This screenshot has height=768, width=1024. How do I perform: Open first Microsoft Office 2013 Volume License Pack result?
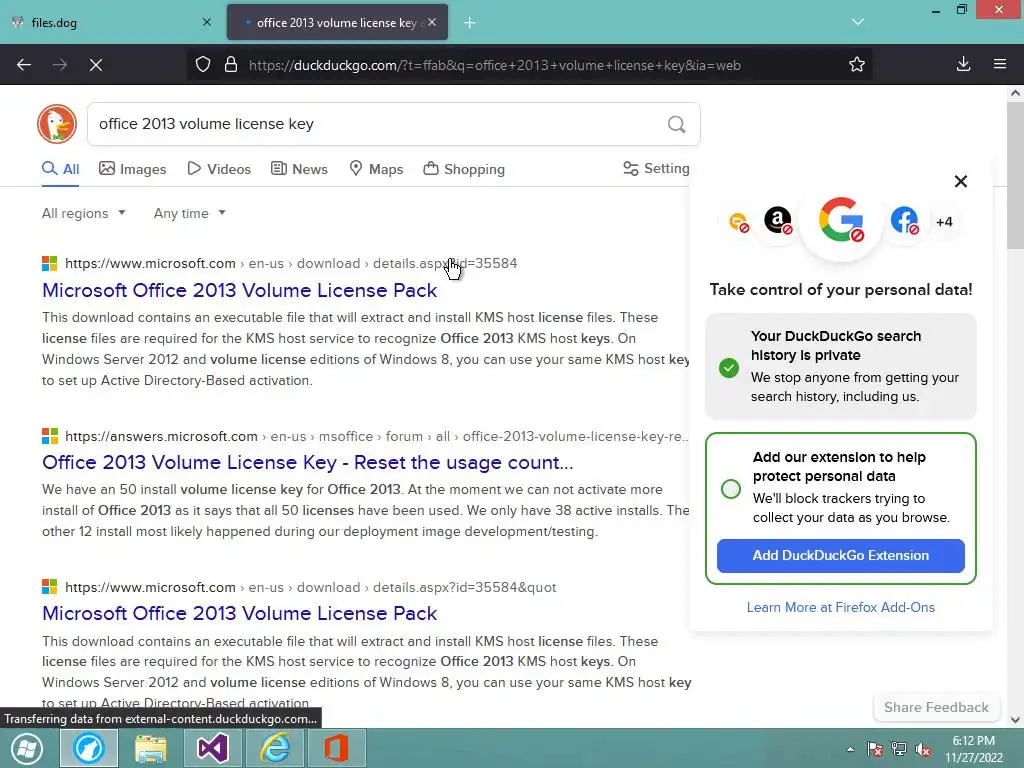tap(240, 290)
